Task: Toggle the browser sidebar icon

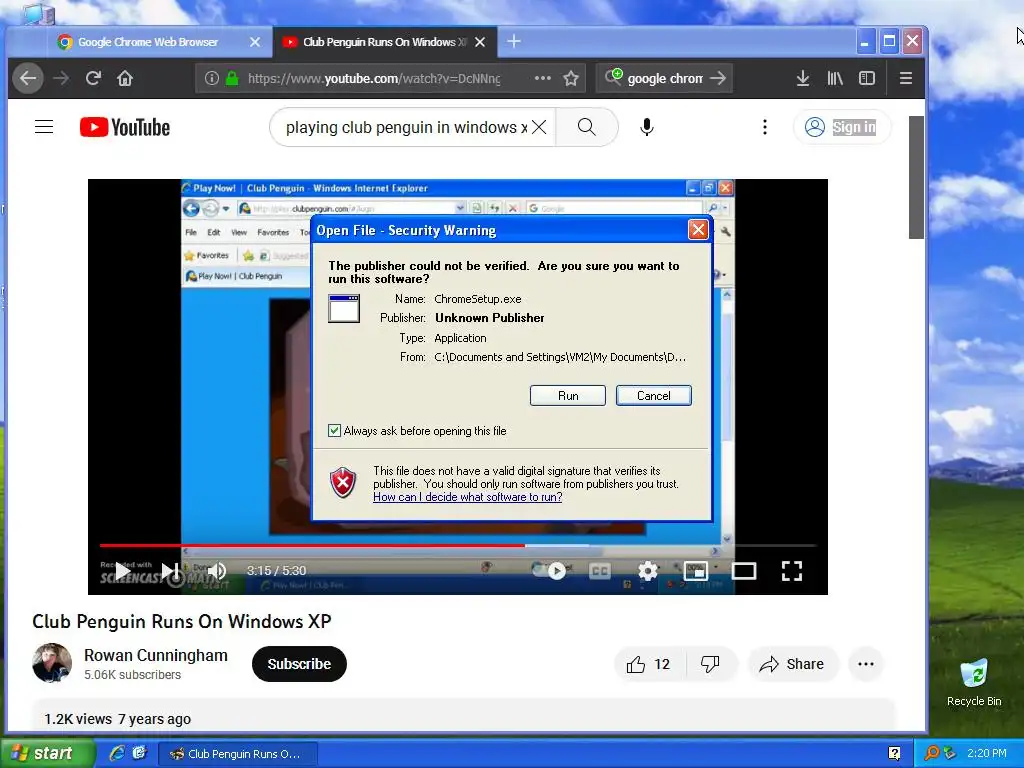Action: pyautogui.click(x=867, y=78)
